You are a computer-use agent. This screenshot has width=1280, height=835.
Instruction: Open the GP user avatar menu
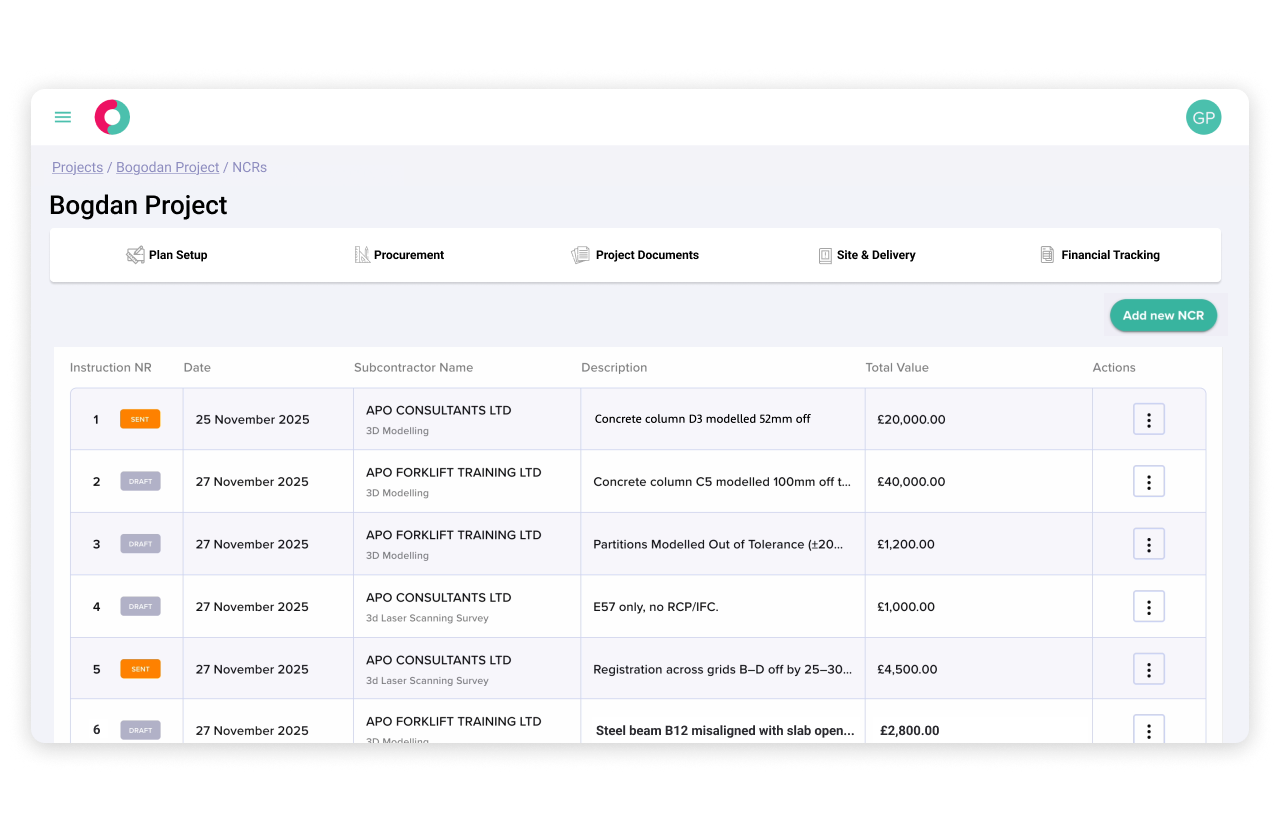pos(1203,118)
